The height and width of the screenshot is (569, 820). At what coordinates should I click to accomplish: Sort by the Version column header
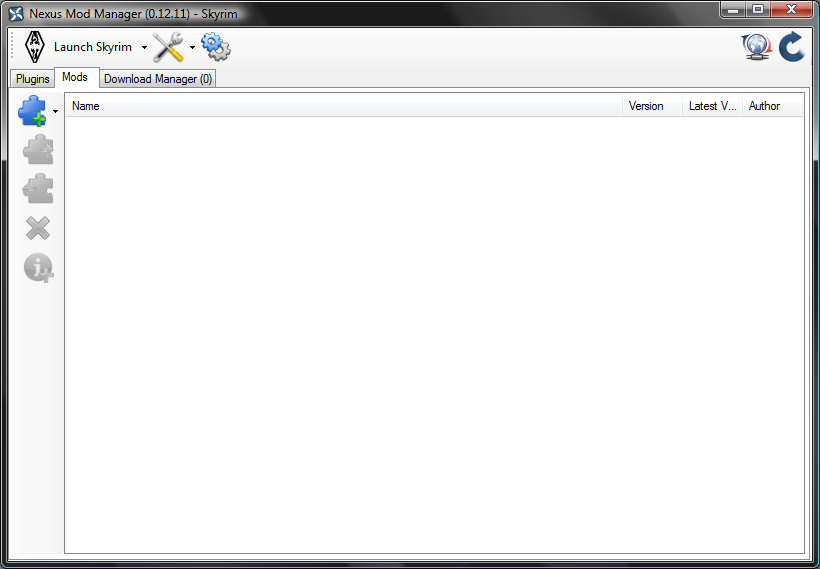click(x=652, y=106)
